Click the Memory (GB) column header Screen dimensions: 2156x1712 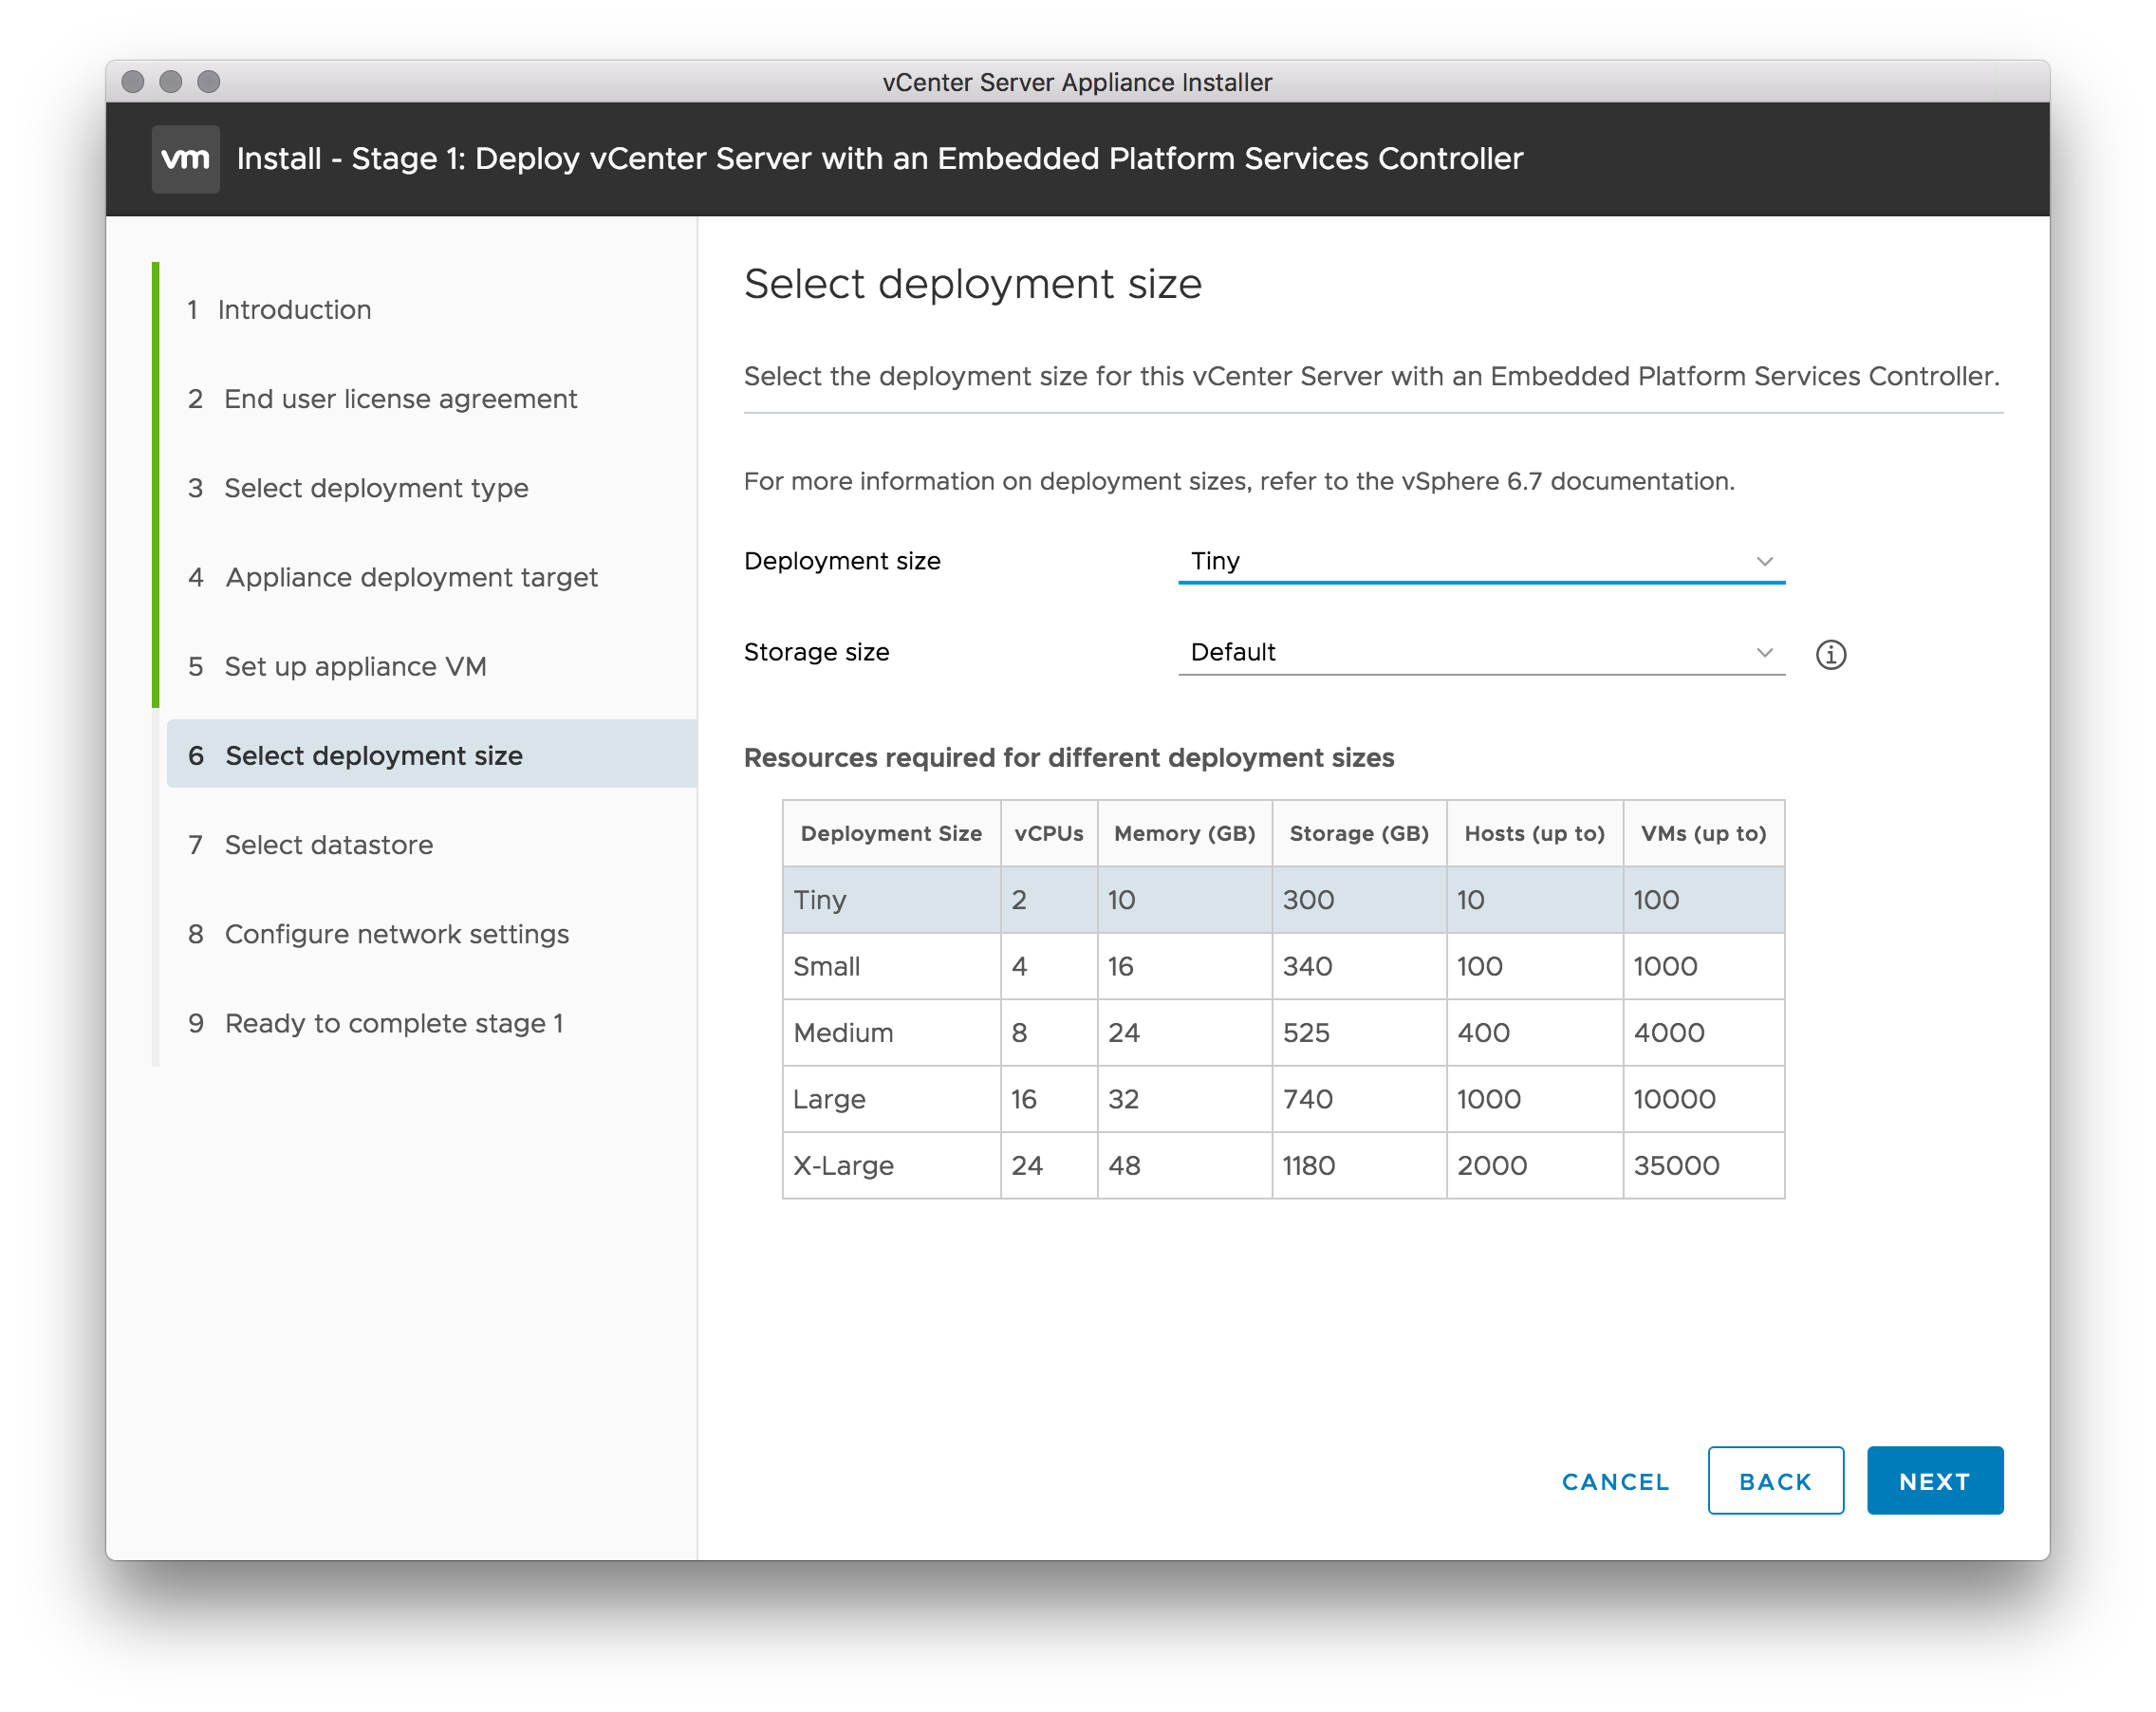1184,833
